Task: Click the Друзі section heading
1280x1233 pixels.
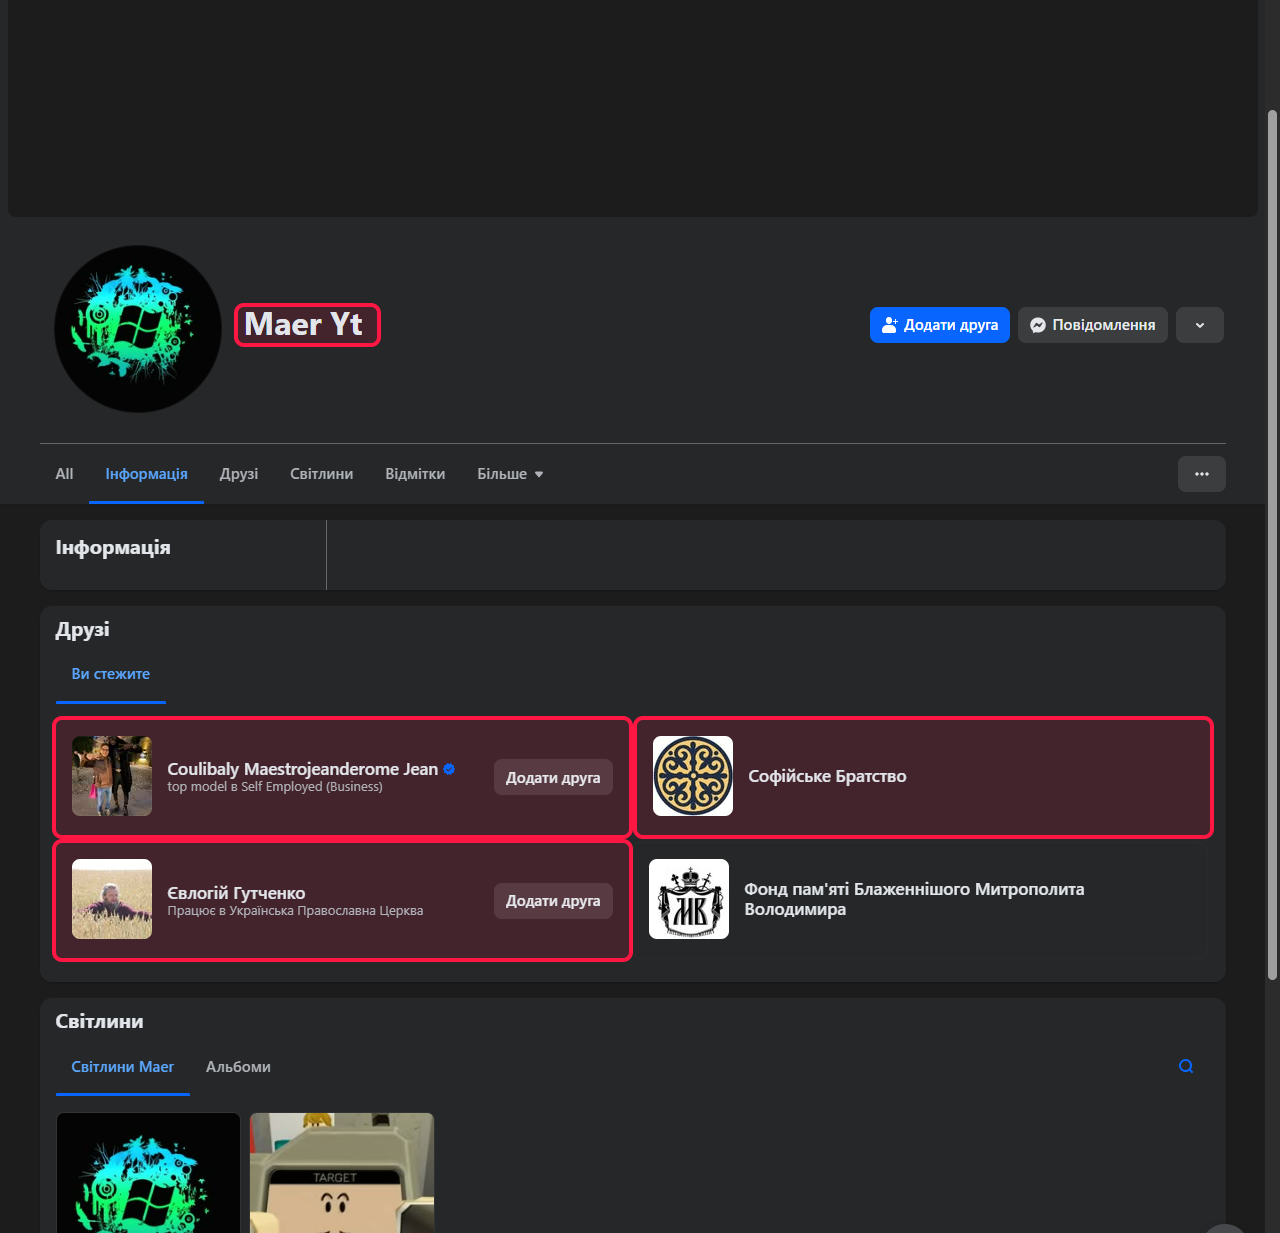Action: [83, 630]
